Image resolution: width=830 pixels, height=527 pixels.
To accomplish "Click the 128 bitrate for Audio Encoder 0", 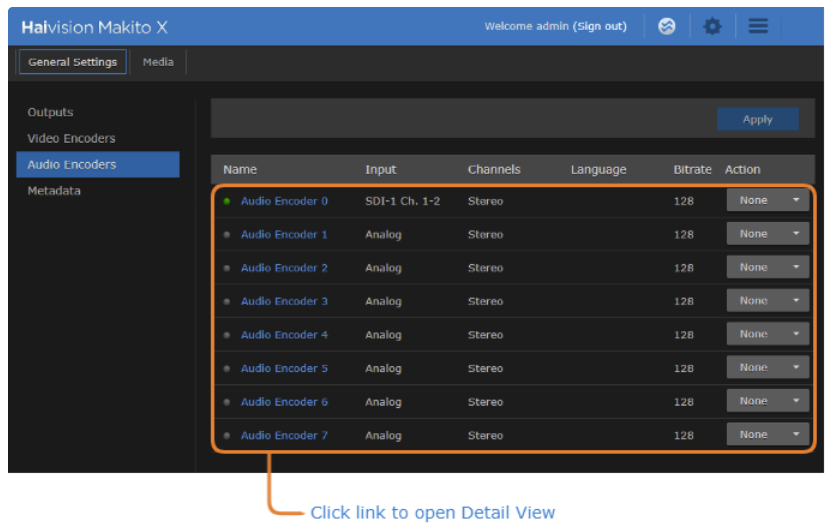I will 683,201.
